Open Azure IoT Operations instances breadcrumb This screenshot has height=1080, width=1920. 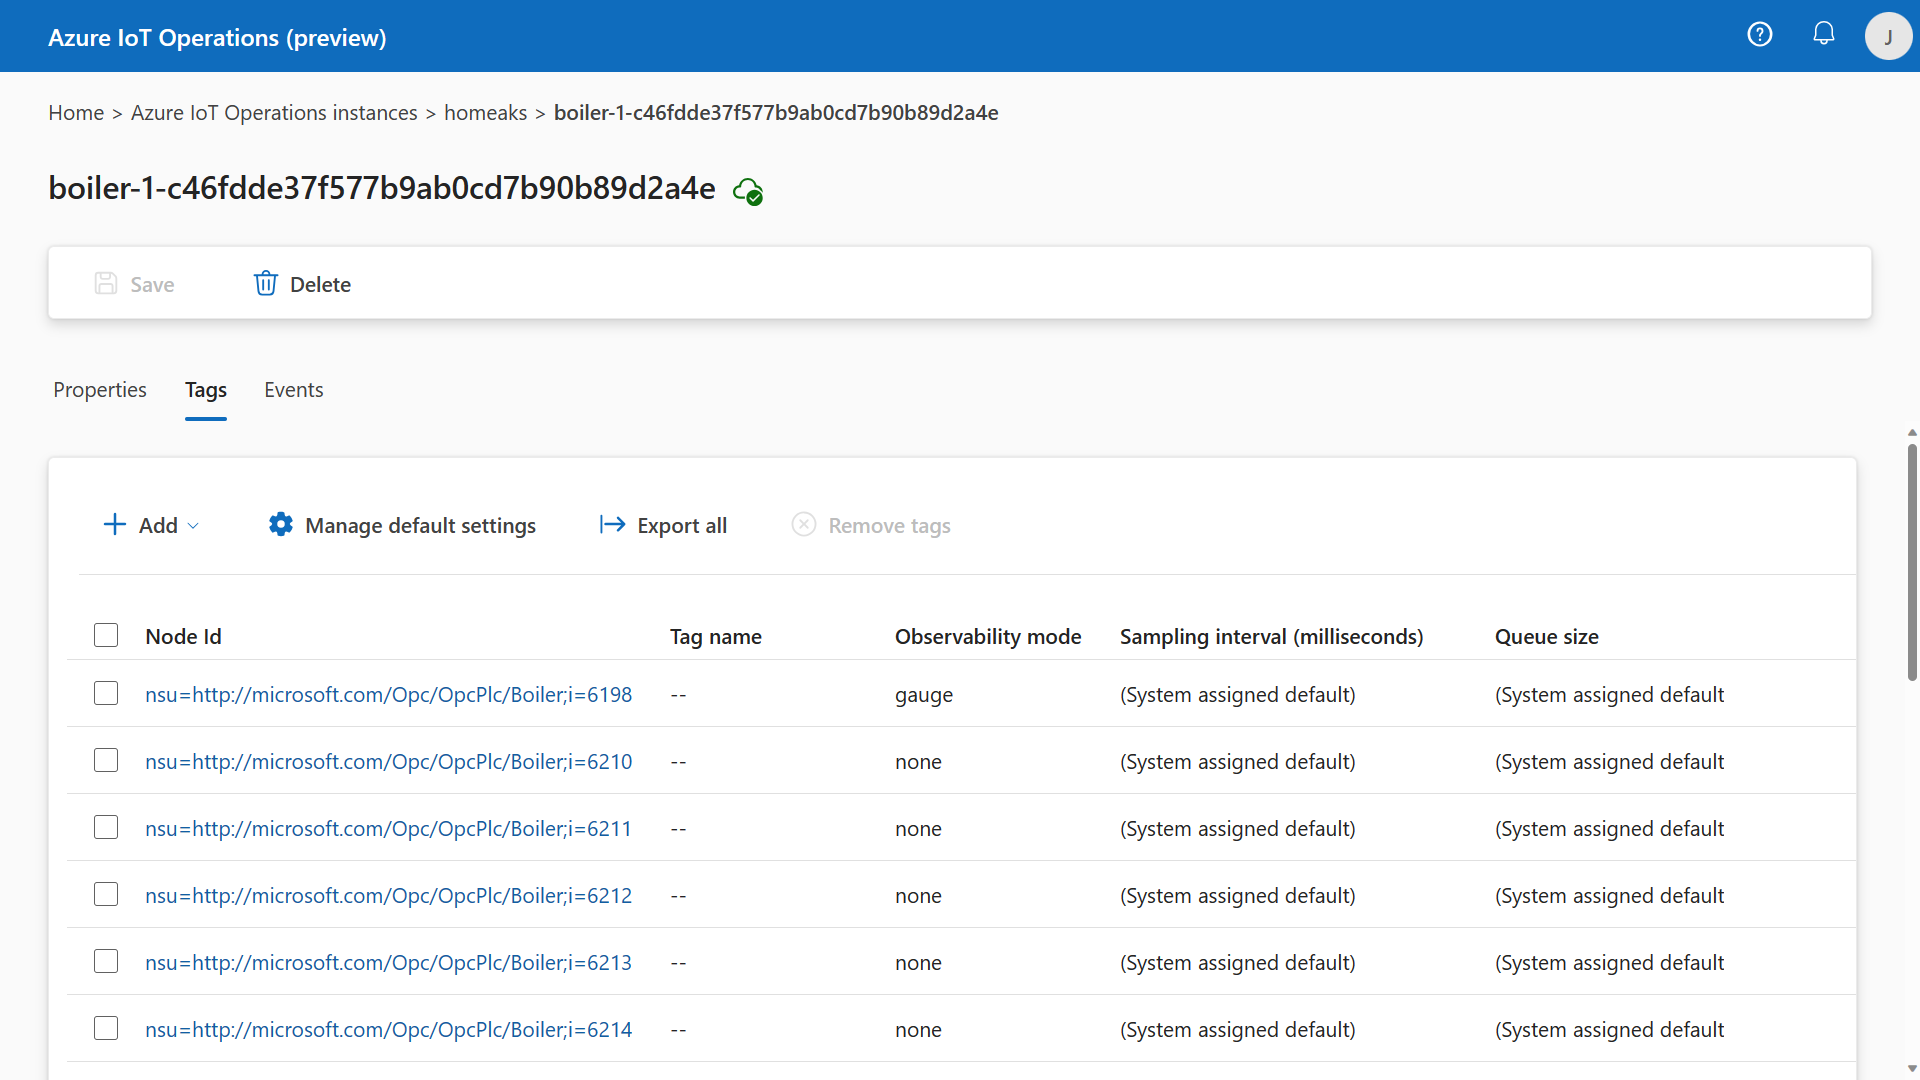tap(274, 113)
